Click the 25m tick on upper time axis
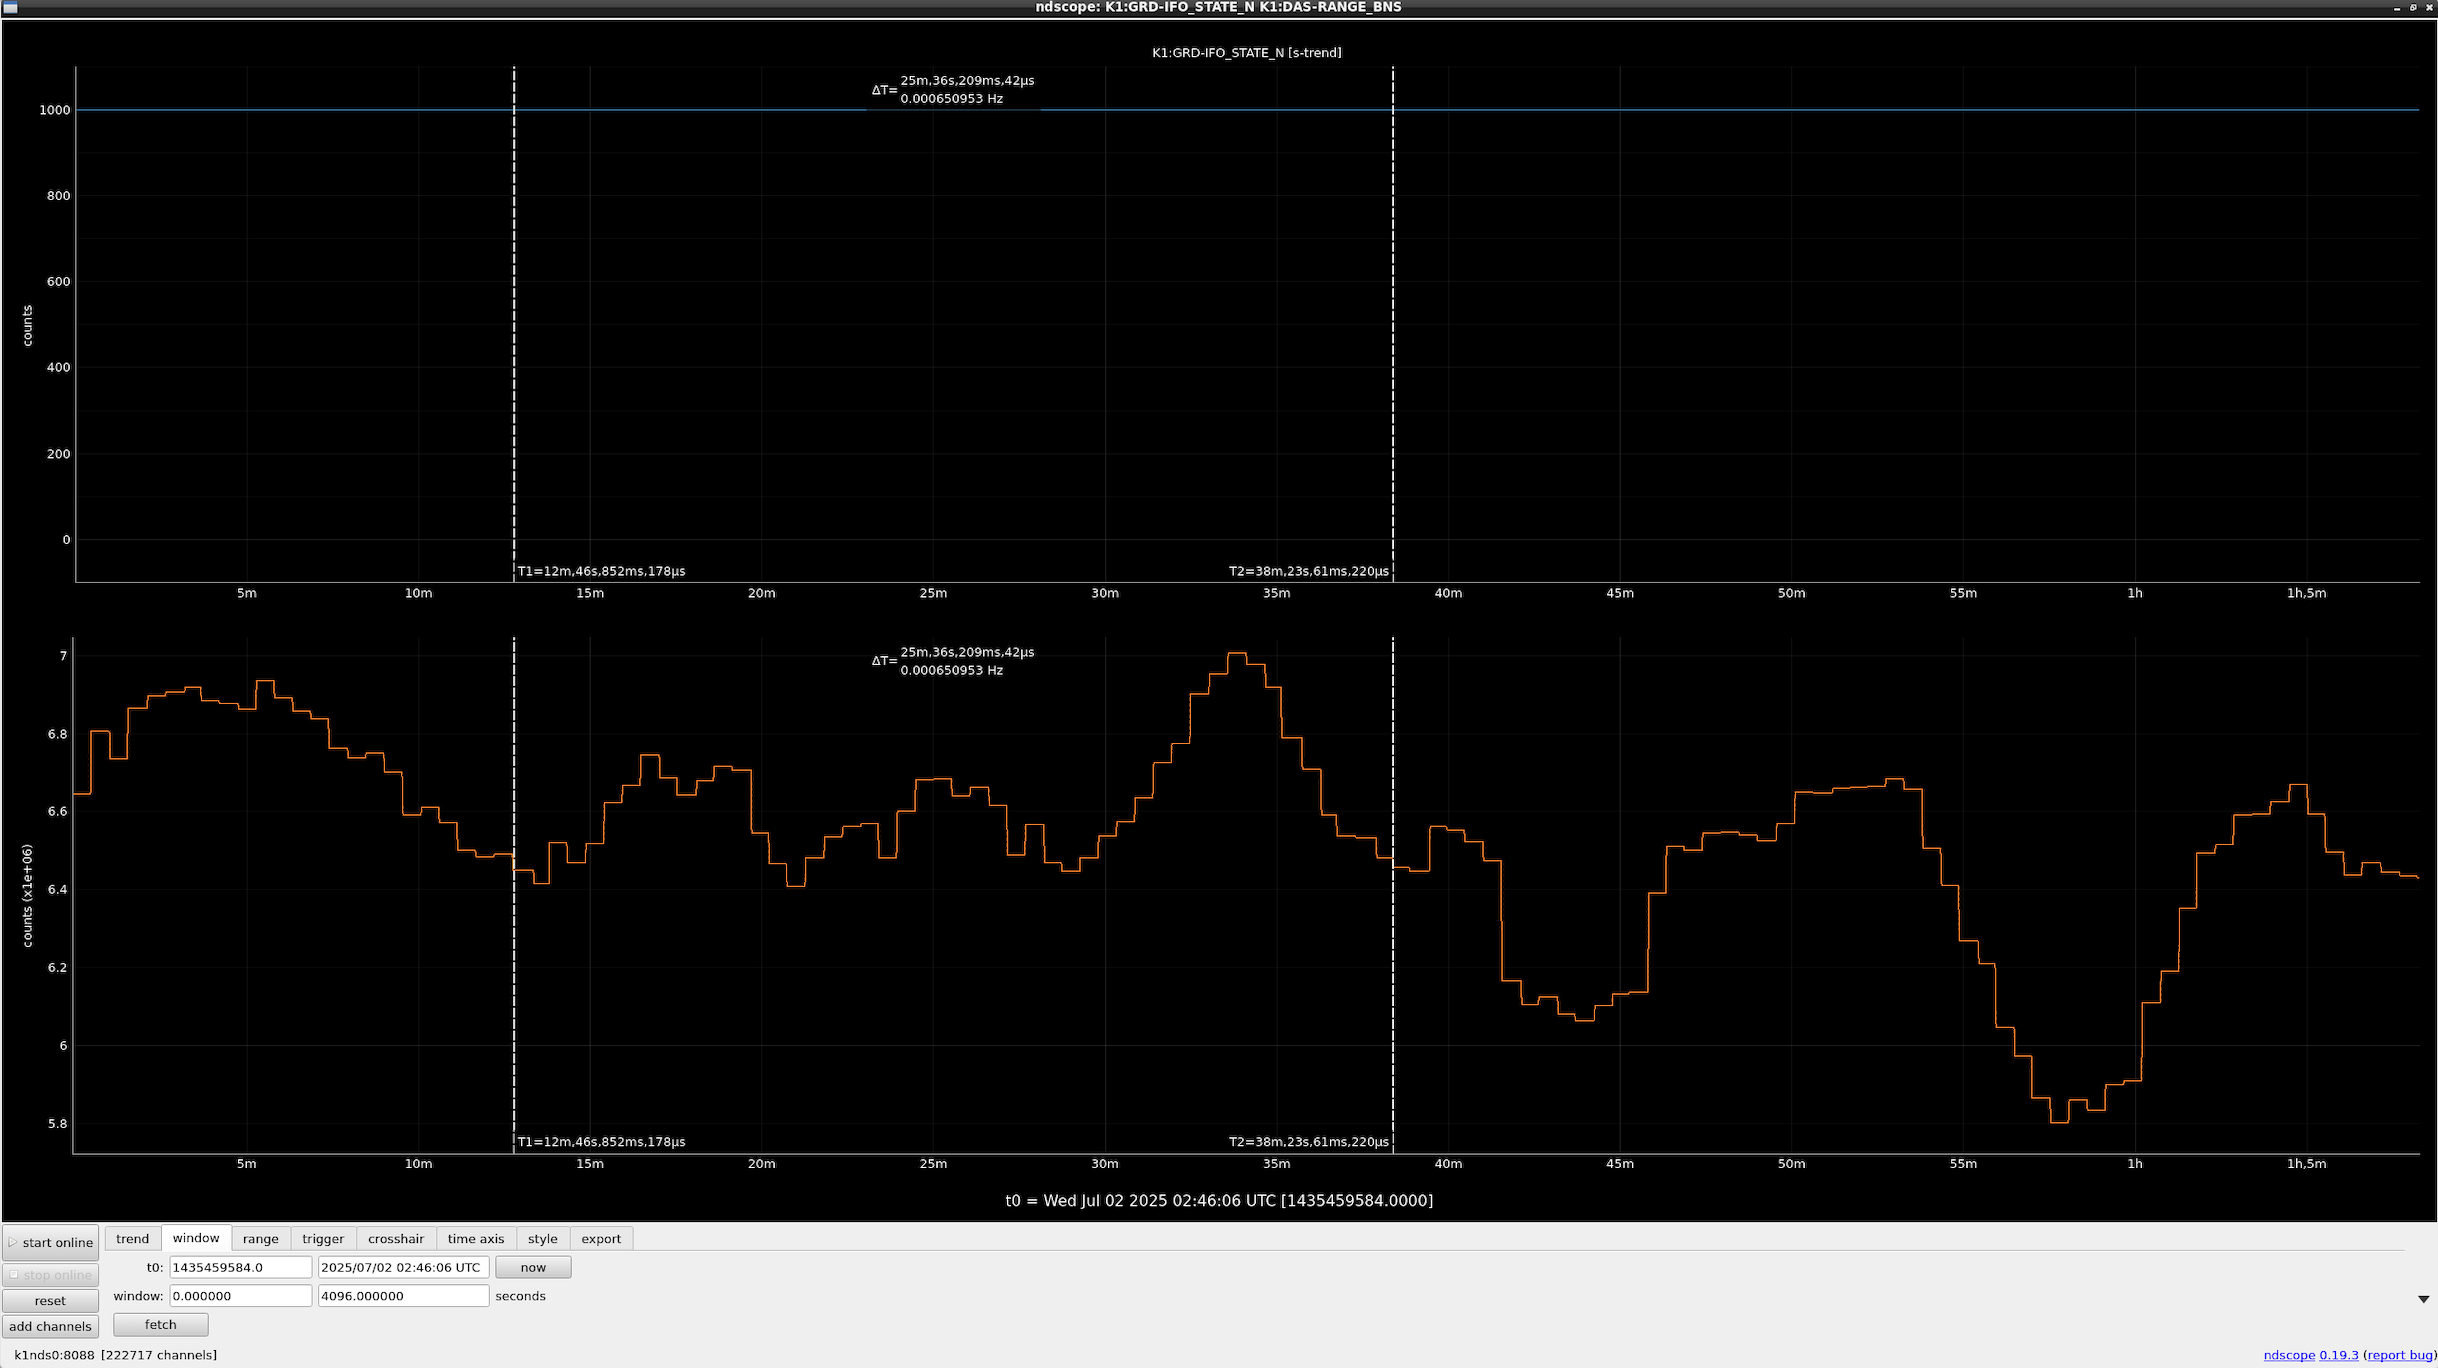The height and width of the screenshot is (1368, 2438). click(x=933, y=594)
